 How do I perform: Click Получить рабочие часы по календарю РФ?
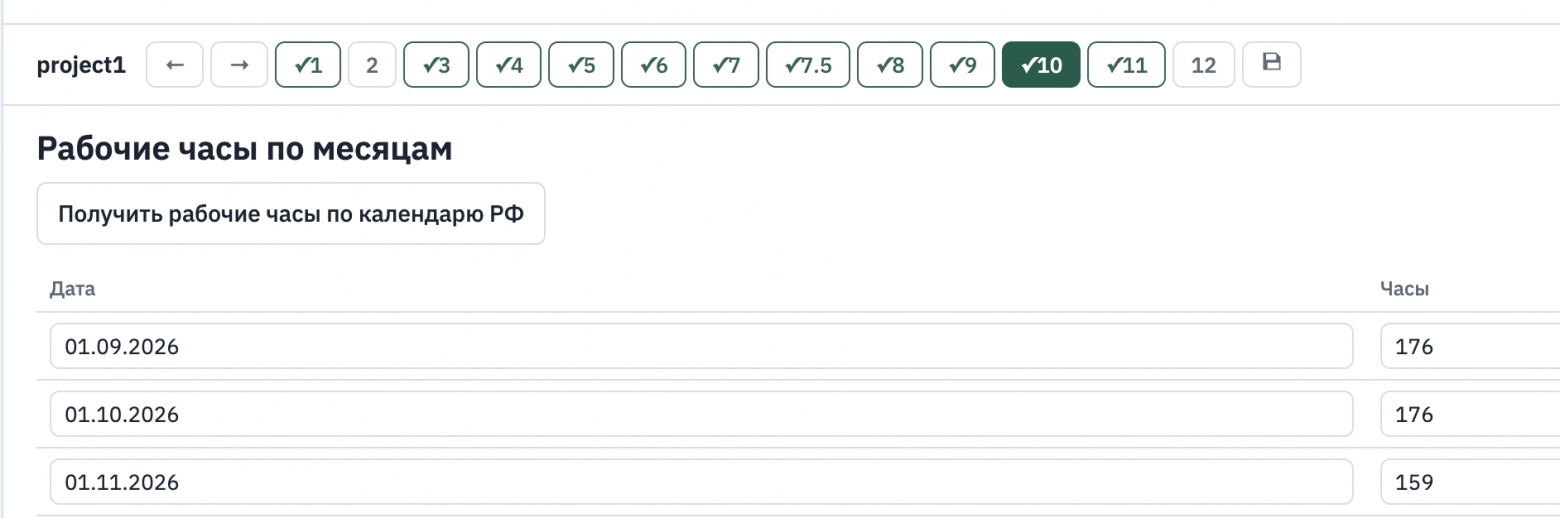coord(291,214)
